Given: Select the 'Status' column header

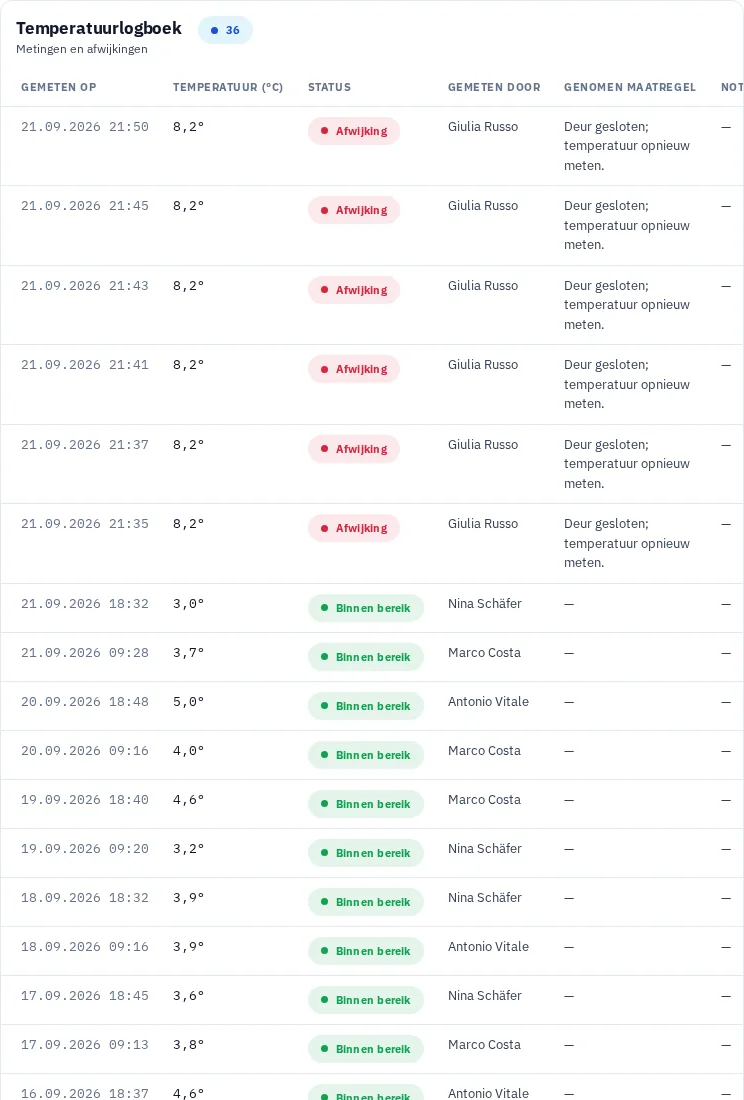Looking at the screenshot, I should click(x=330, y=87).
